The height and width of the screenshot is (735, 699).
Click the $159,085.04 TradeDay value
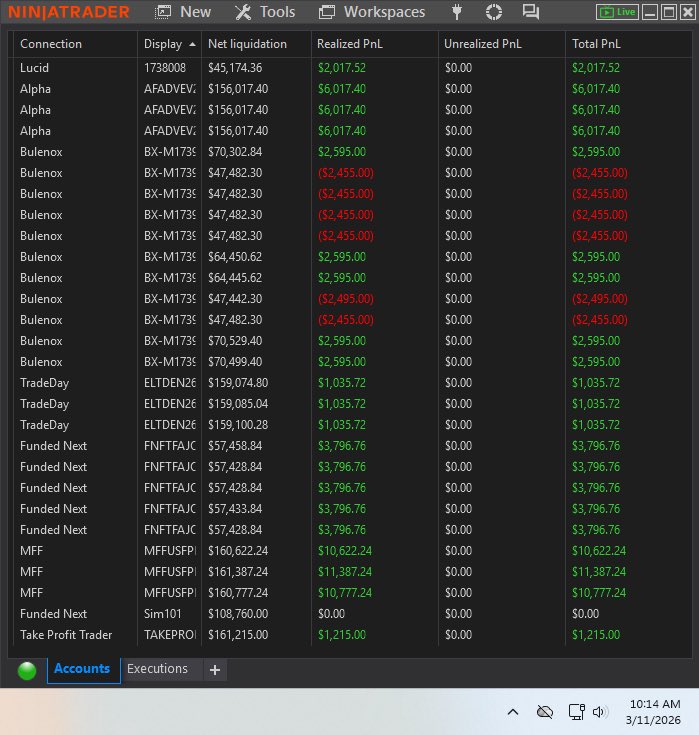[238, 404]
